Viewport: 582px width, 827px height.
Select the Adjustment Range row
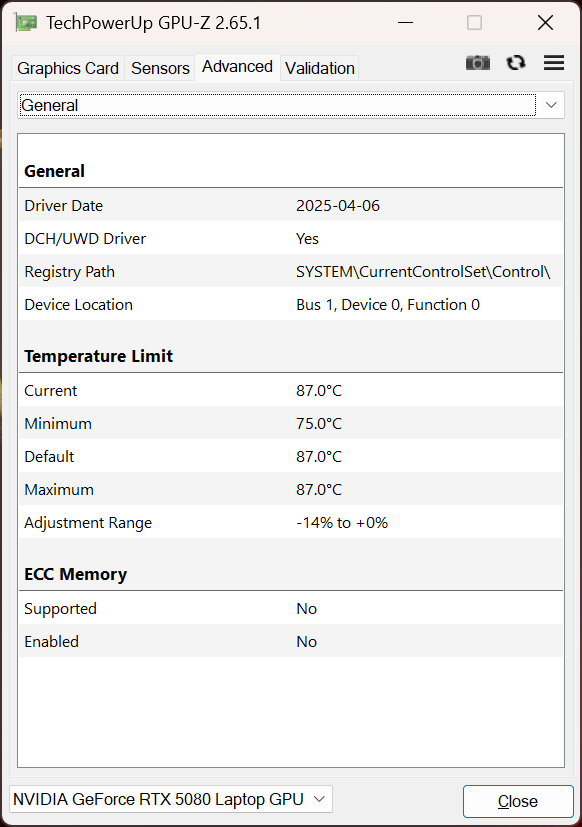pos(291,522)
